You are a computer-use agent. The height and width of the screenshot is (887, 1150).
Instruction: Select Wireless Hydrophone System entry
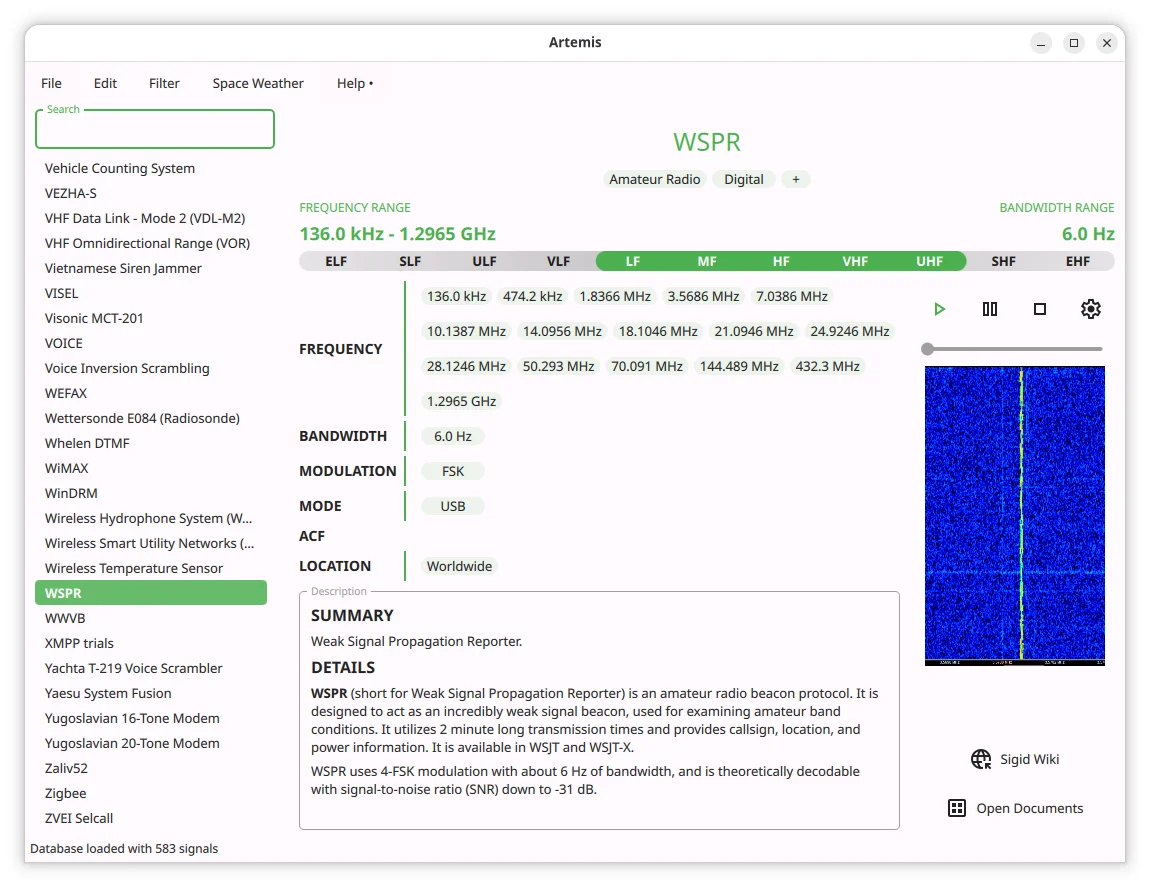pyautogui.click(x=151, y=518)
